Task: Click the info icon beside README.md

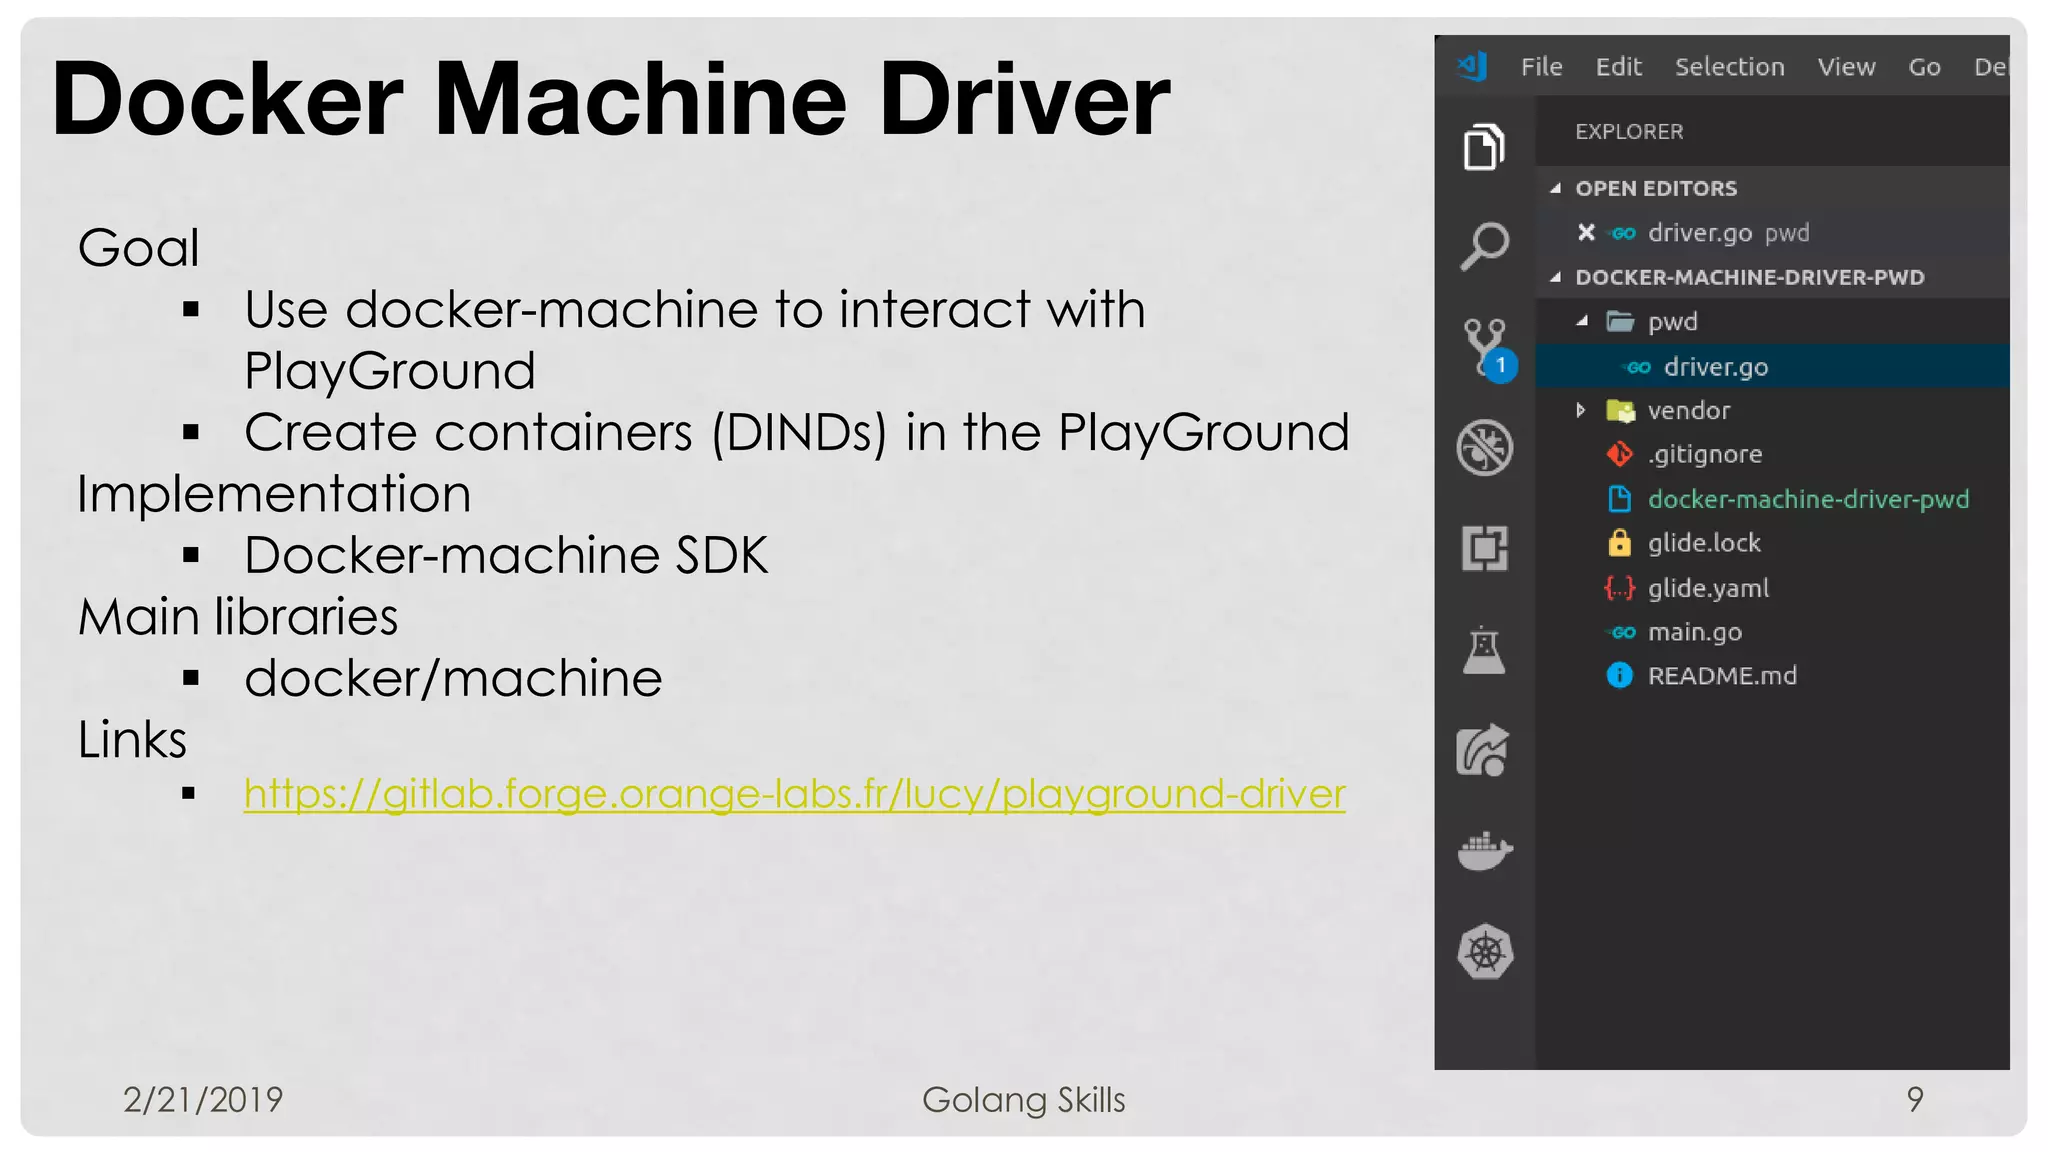Action: click(1619, 676)
